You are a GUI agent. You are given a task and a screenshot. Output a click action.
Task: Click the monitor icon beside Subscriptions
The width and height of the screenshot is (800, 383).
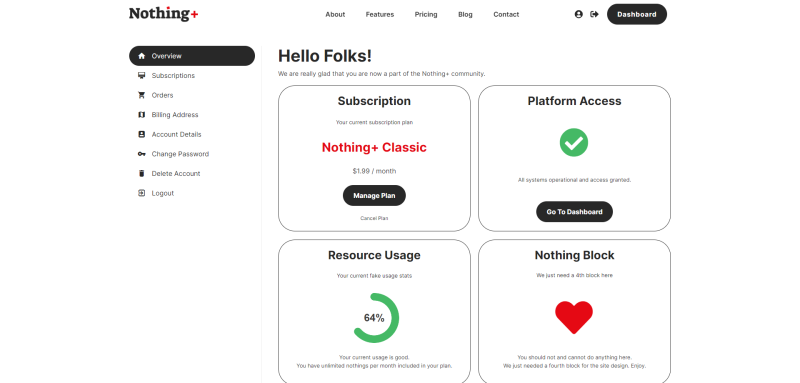point(141,75)
